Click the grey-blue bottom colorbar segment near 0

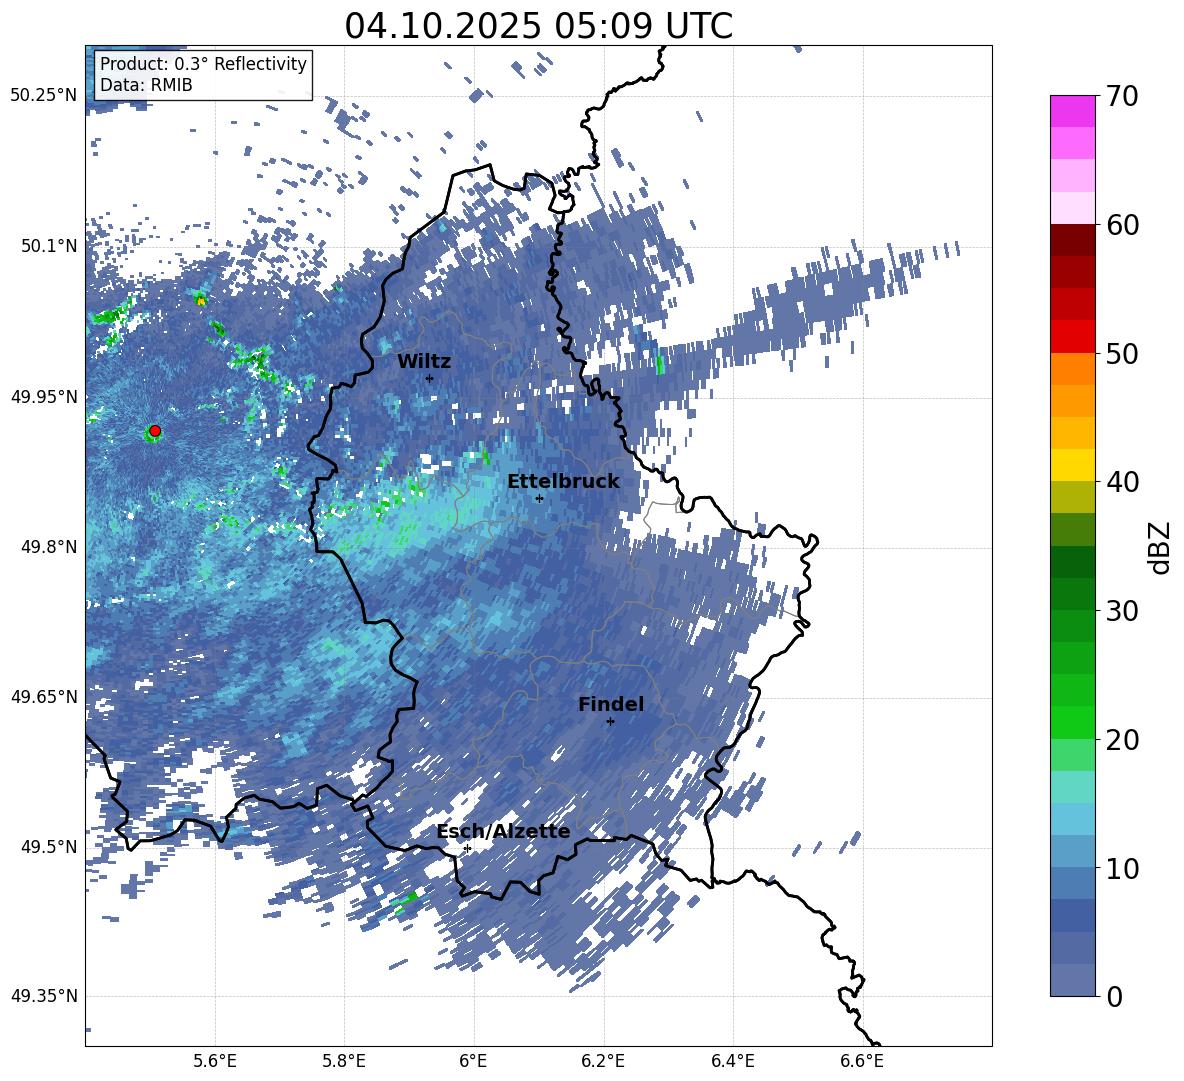(1072, 981)
